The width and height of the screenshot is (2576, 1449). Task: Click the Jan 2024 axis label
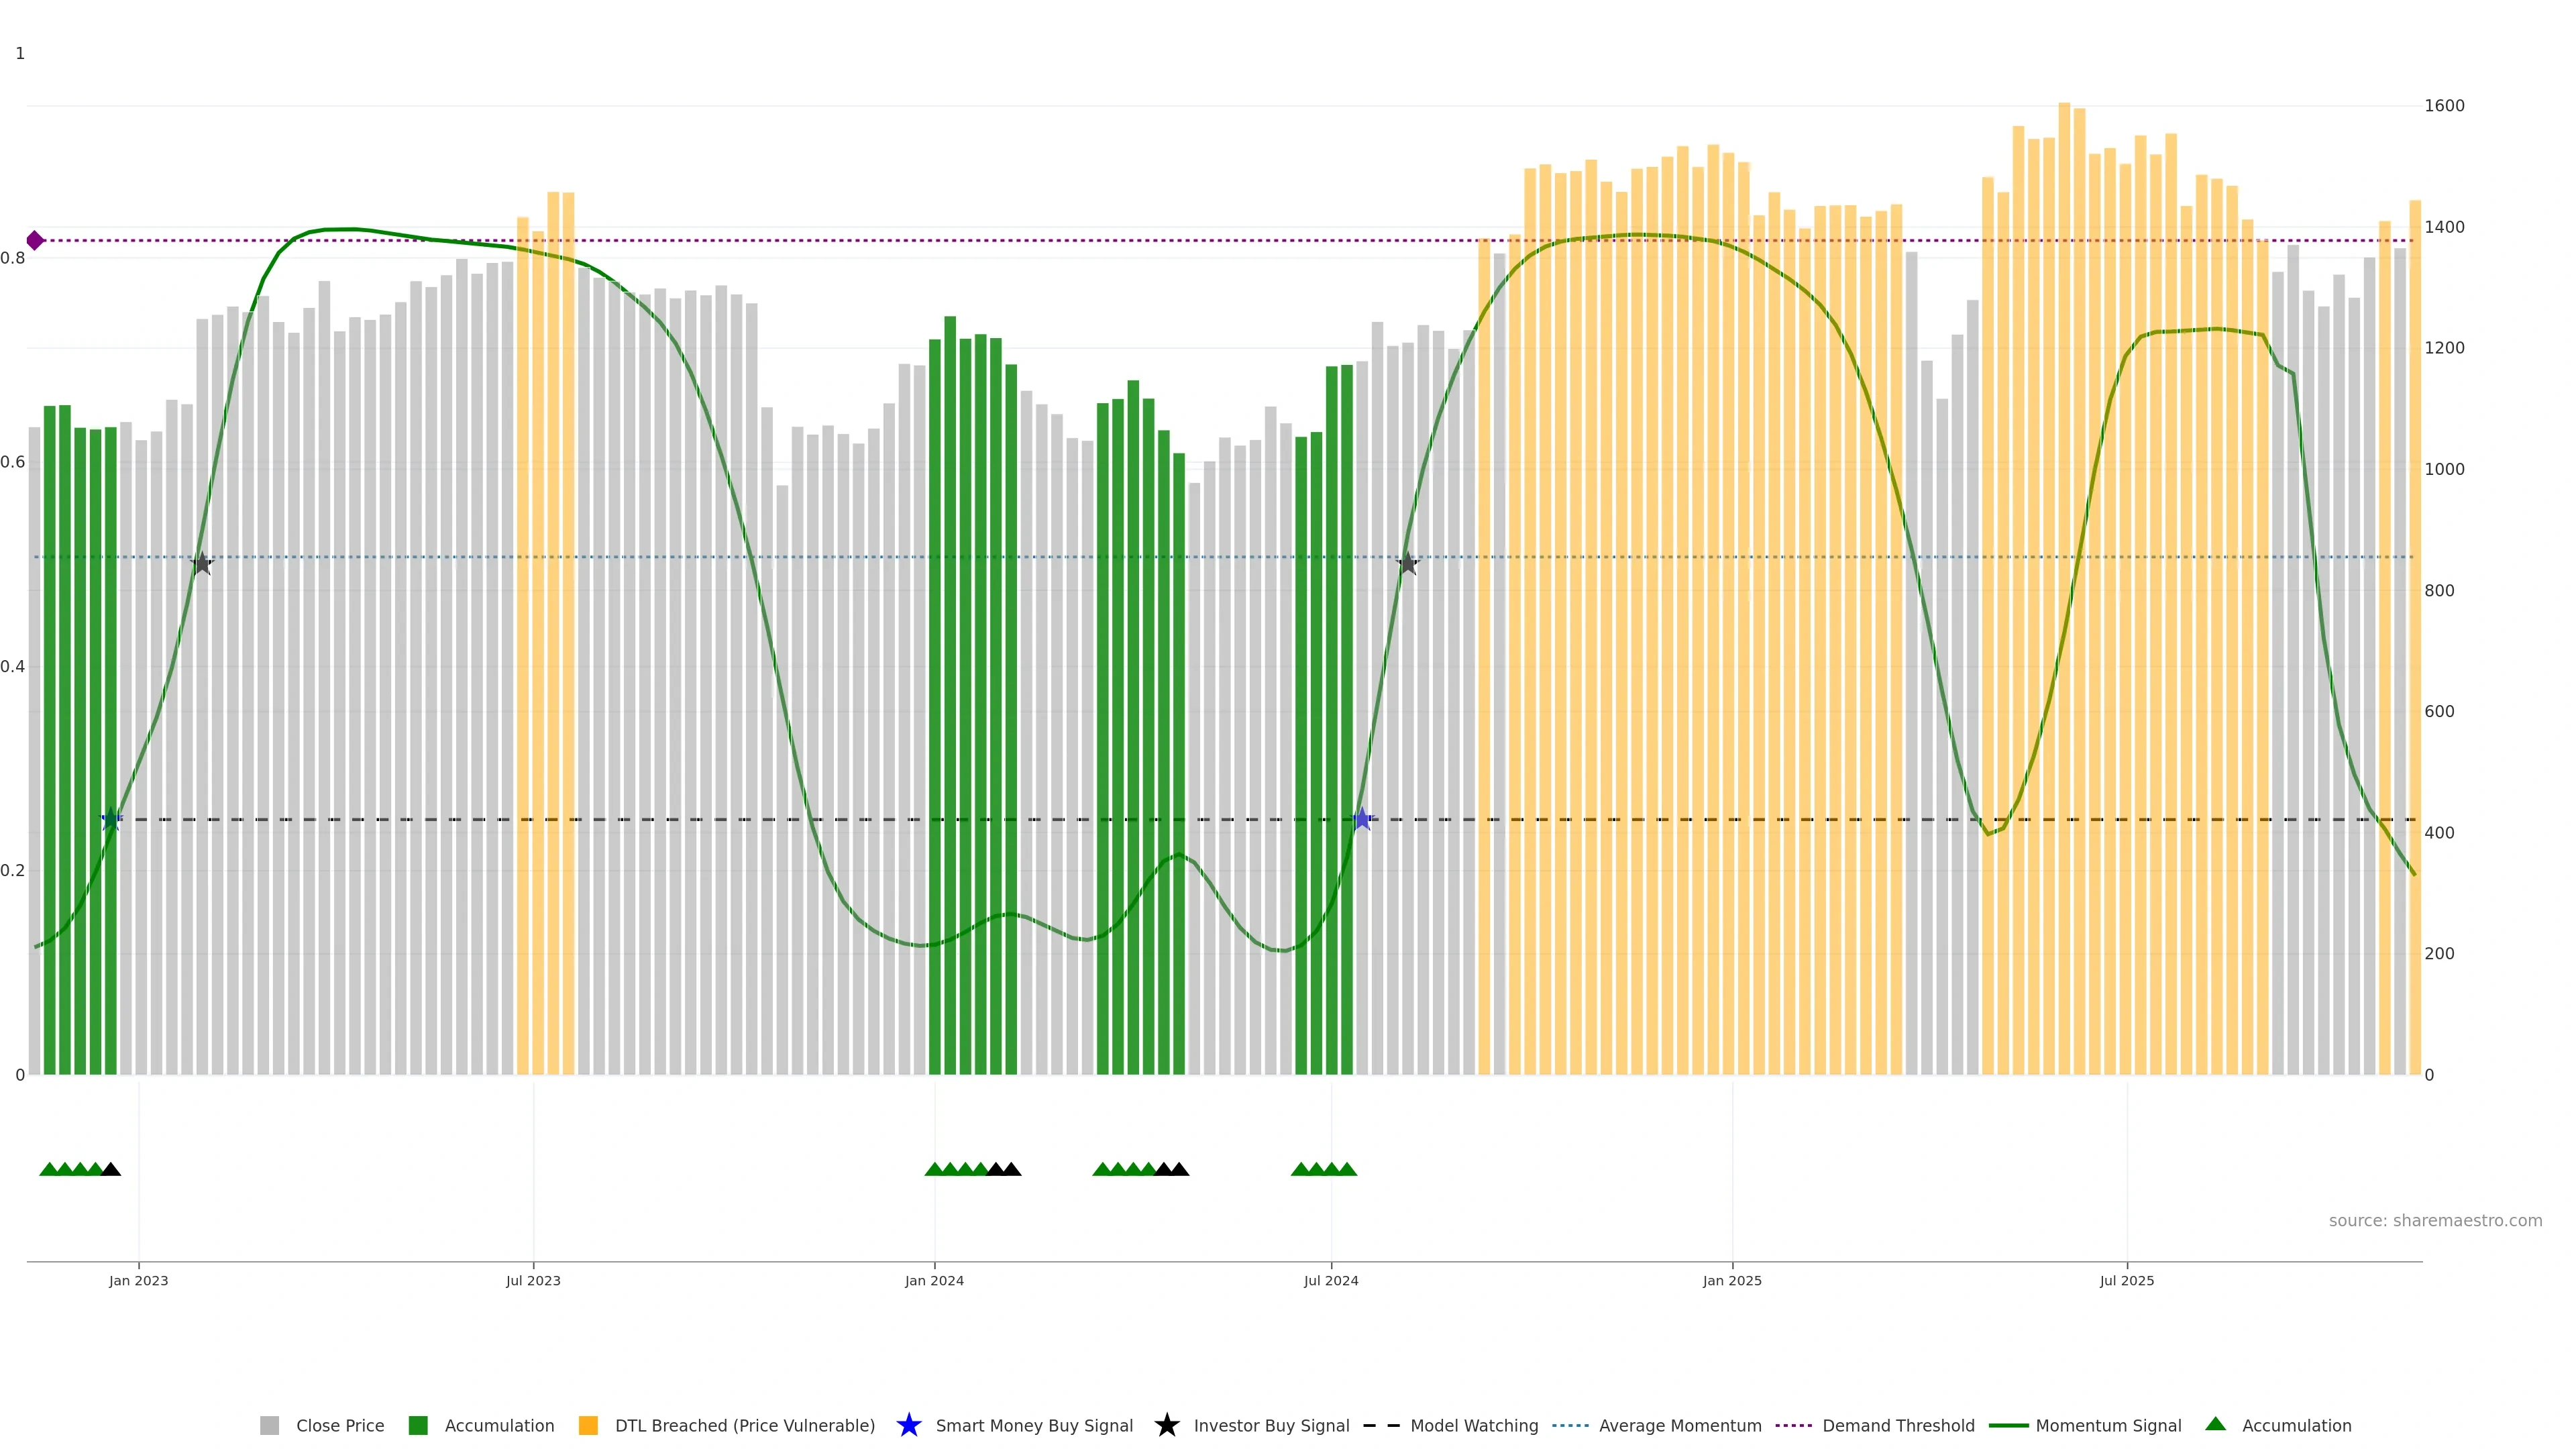coord(934,1280)
